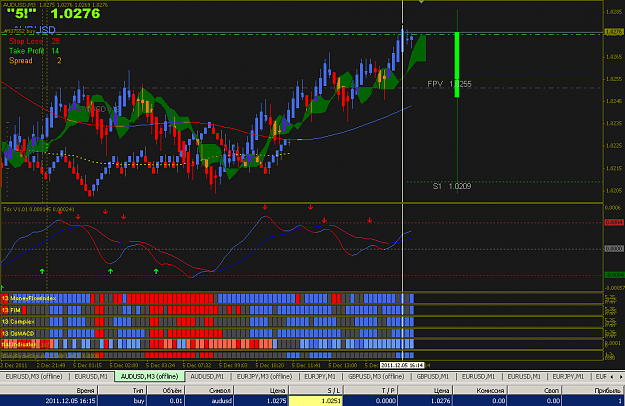Screen dimensions: 625x406
Task: Sort orders by the Символ column header
Action: click(209, 390)
